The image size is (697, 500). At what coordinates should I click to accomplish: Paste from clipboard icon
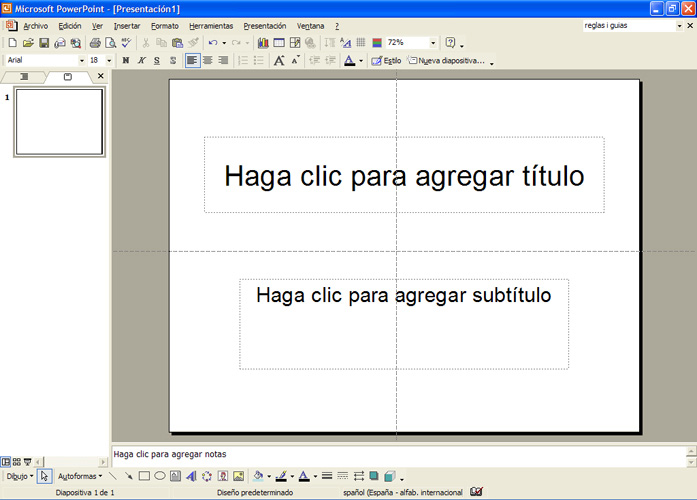click(x=177, y=43)
